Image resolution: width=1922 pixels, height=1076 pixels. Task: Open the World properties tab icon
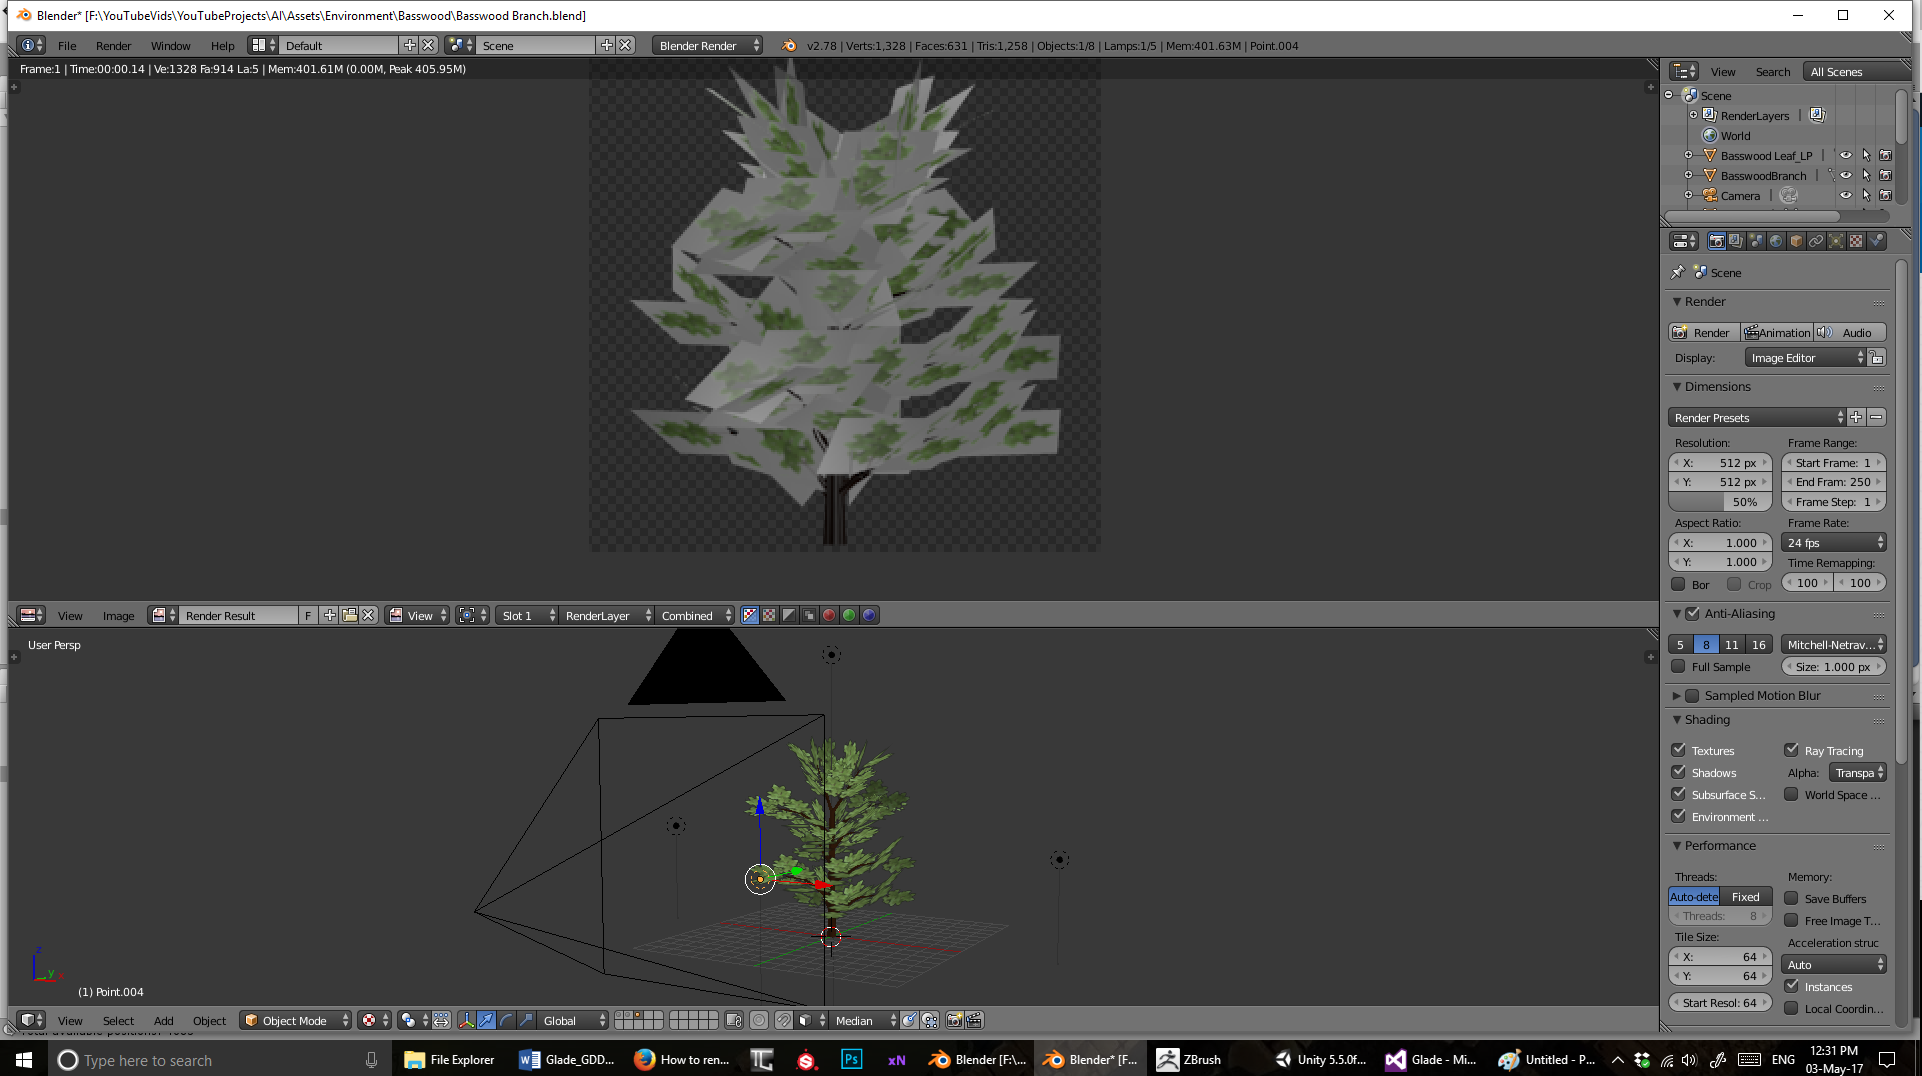click(1776, 241)
